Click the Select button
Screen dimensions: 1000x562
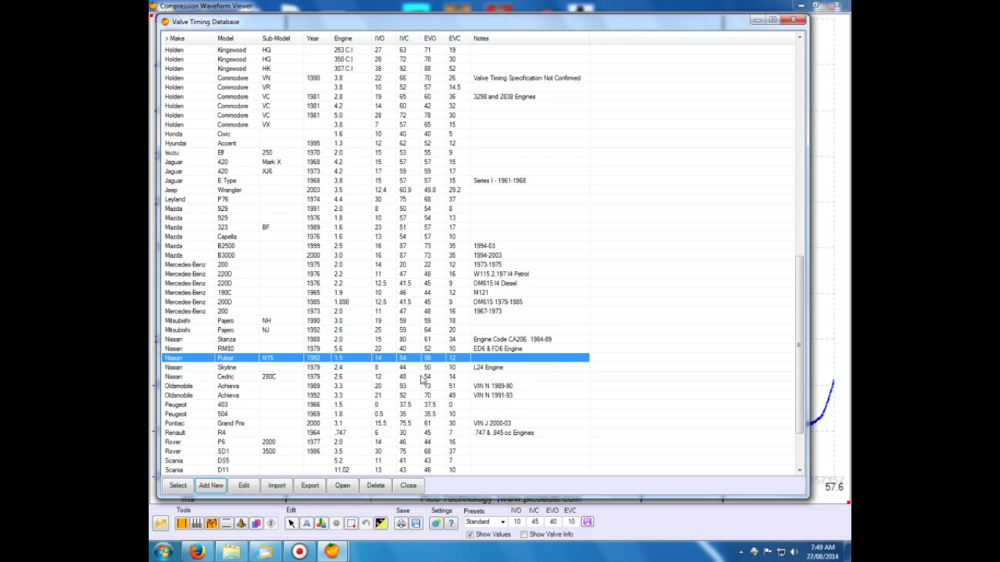coord(178,485)
